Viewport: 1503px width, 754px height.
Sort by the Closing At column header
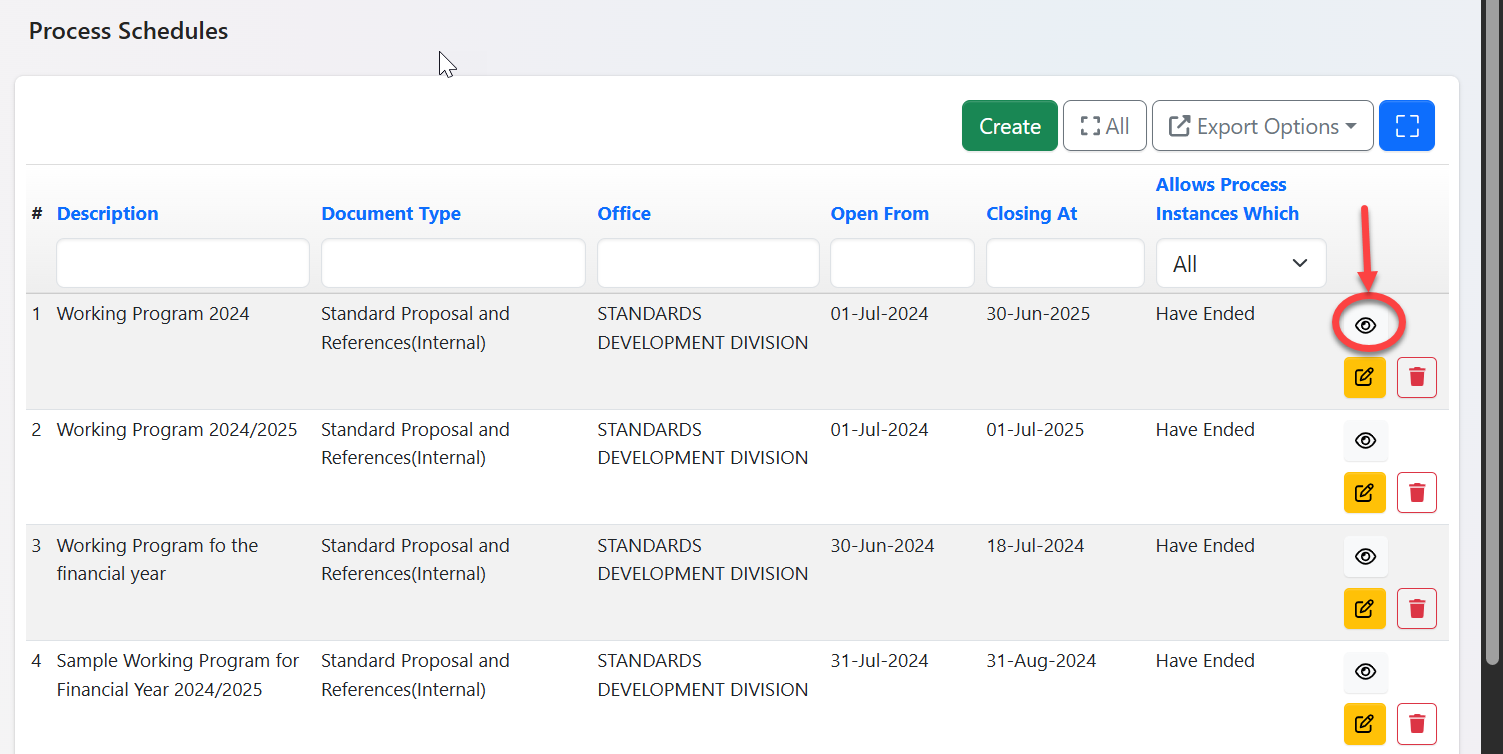point(1031,213)
